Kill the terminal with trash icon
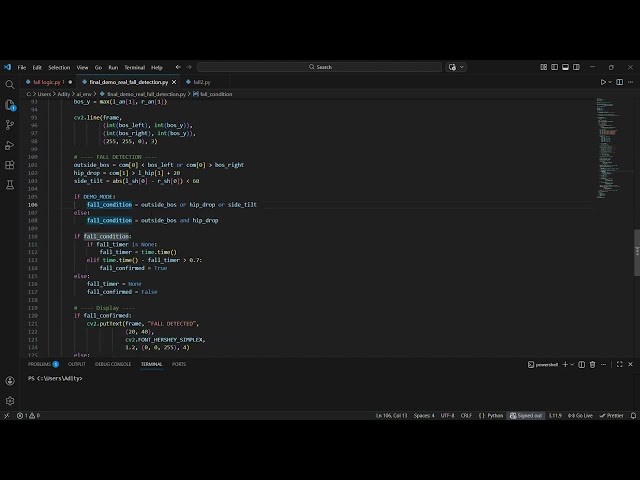This screenshot has height=480, width=640. 593,364
